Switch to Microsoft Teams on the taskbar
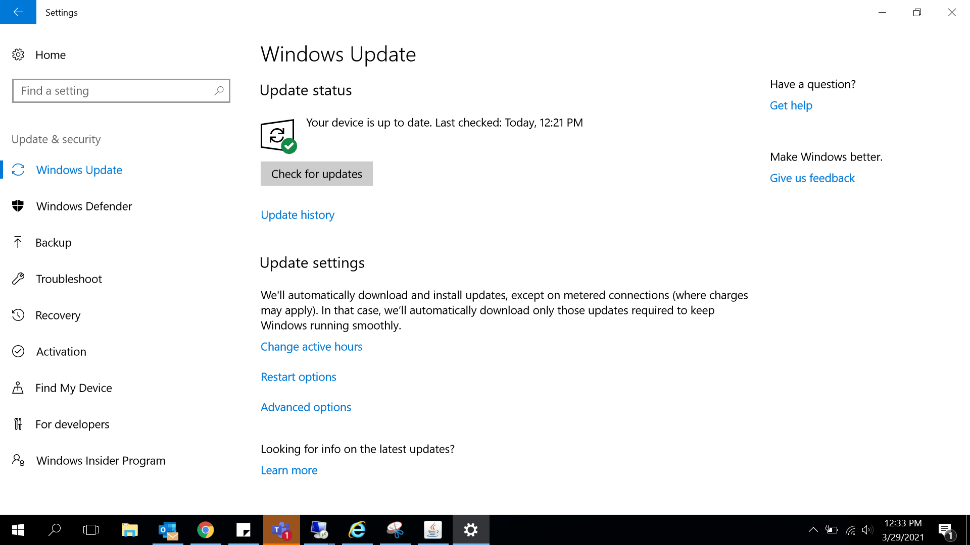This screenshot has height=545, width=970. pos(281,530)
